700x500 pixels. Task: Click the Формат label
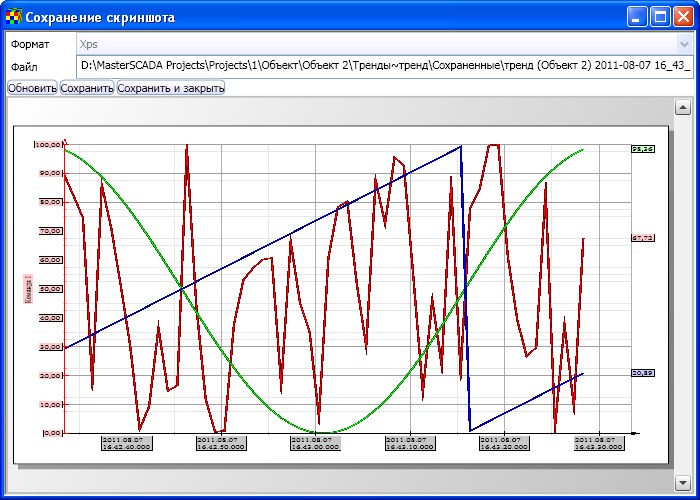30,44
